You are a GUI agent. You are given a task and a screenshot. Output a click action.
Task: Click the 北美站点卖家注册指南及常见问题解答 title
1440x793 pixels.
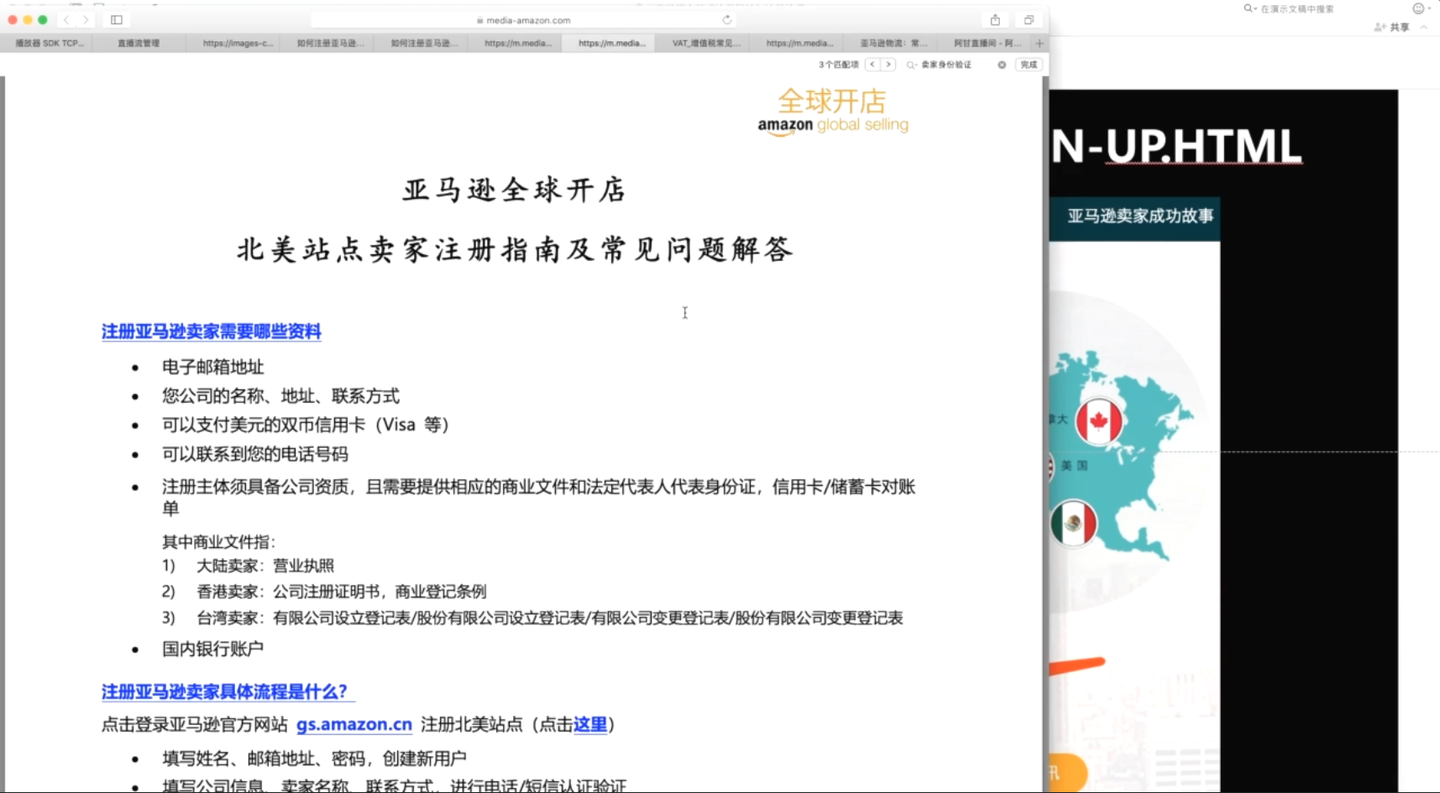[x=515, y=250]
